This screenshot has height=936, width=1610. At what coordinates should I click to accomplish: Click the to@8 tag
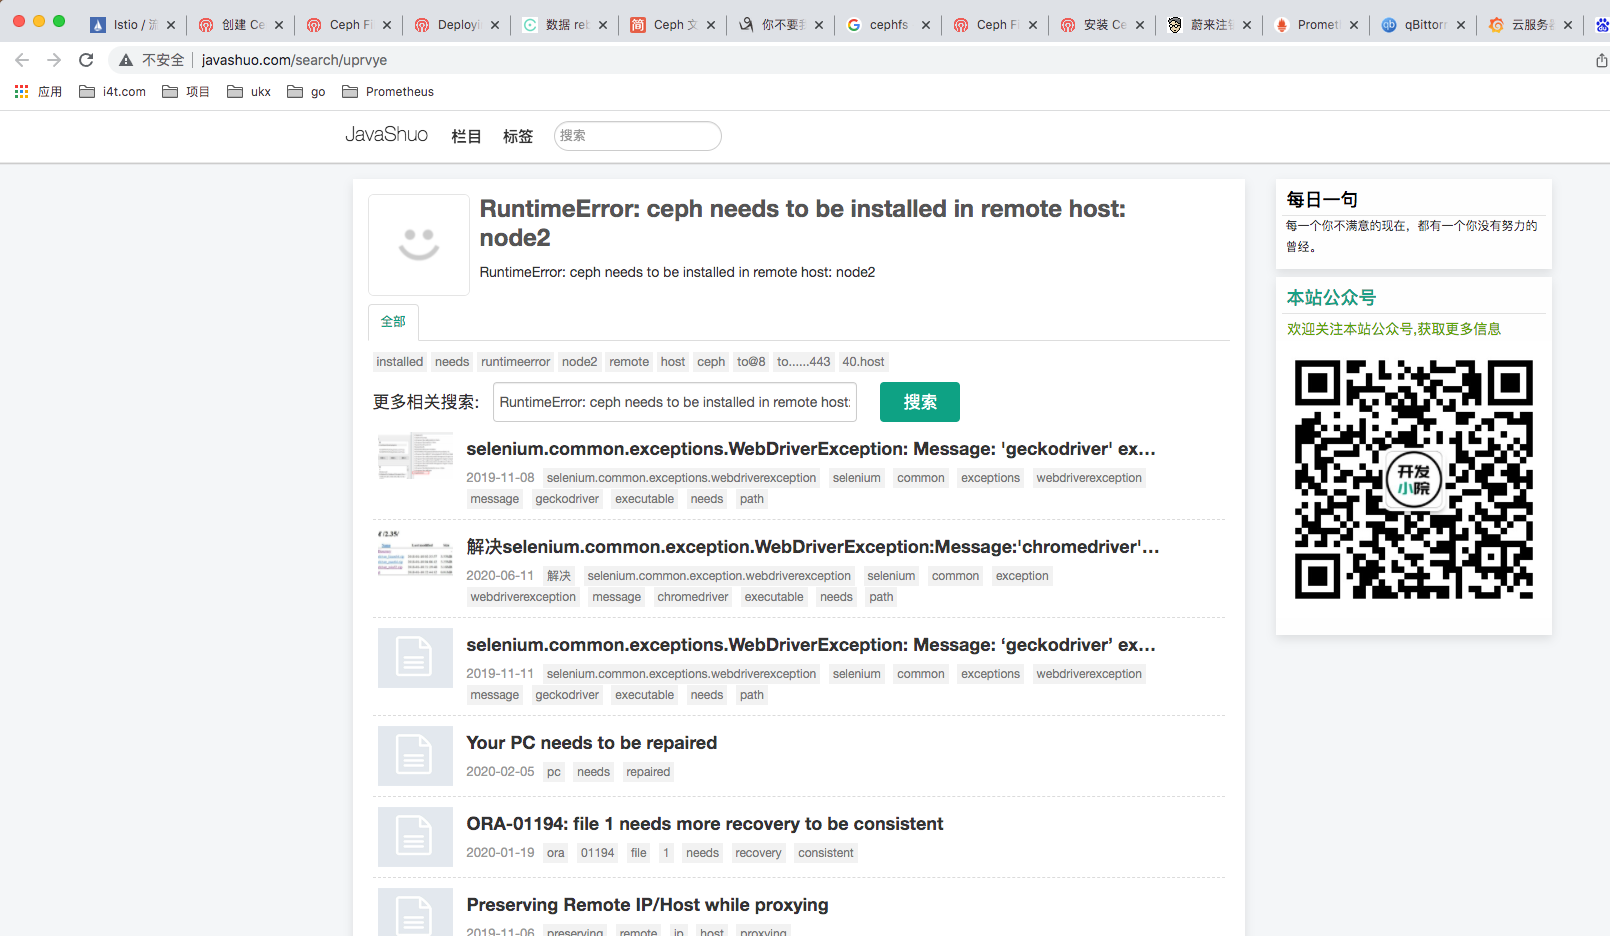pyautogui.click(x=751, y=362)
